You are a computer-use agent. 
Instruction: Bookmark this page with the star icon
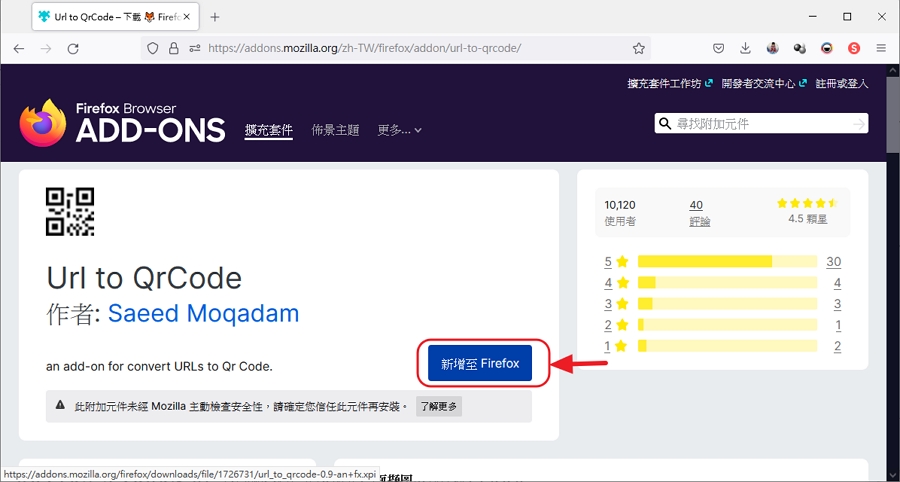coord(639,49)
